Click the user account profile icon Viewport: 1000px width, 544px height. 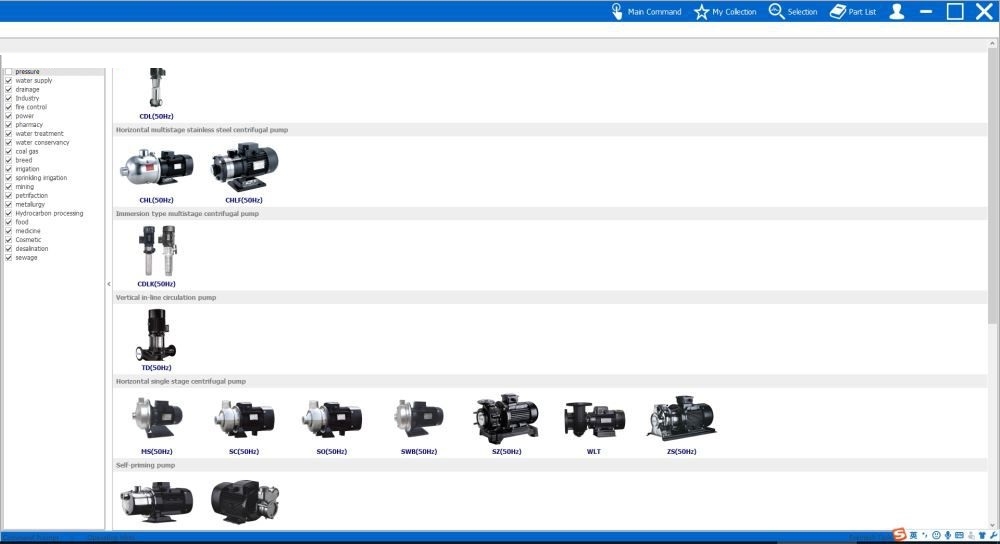[x=897, y=12]
